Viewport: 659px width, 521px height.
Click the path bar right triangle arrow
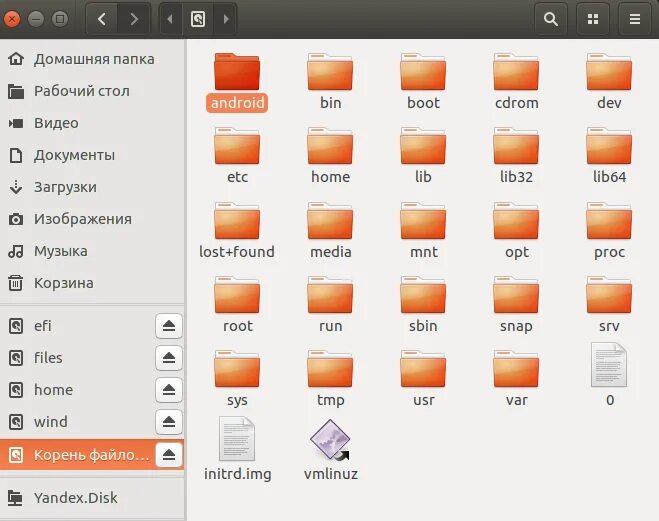[226, 19]
